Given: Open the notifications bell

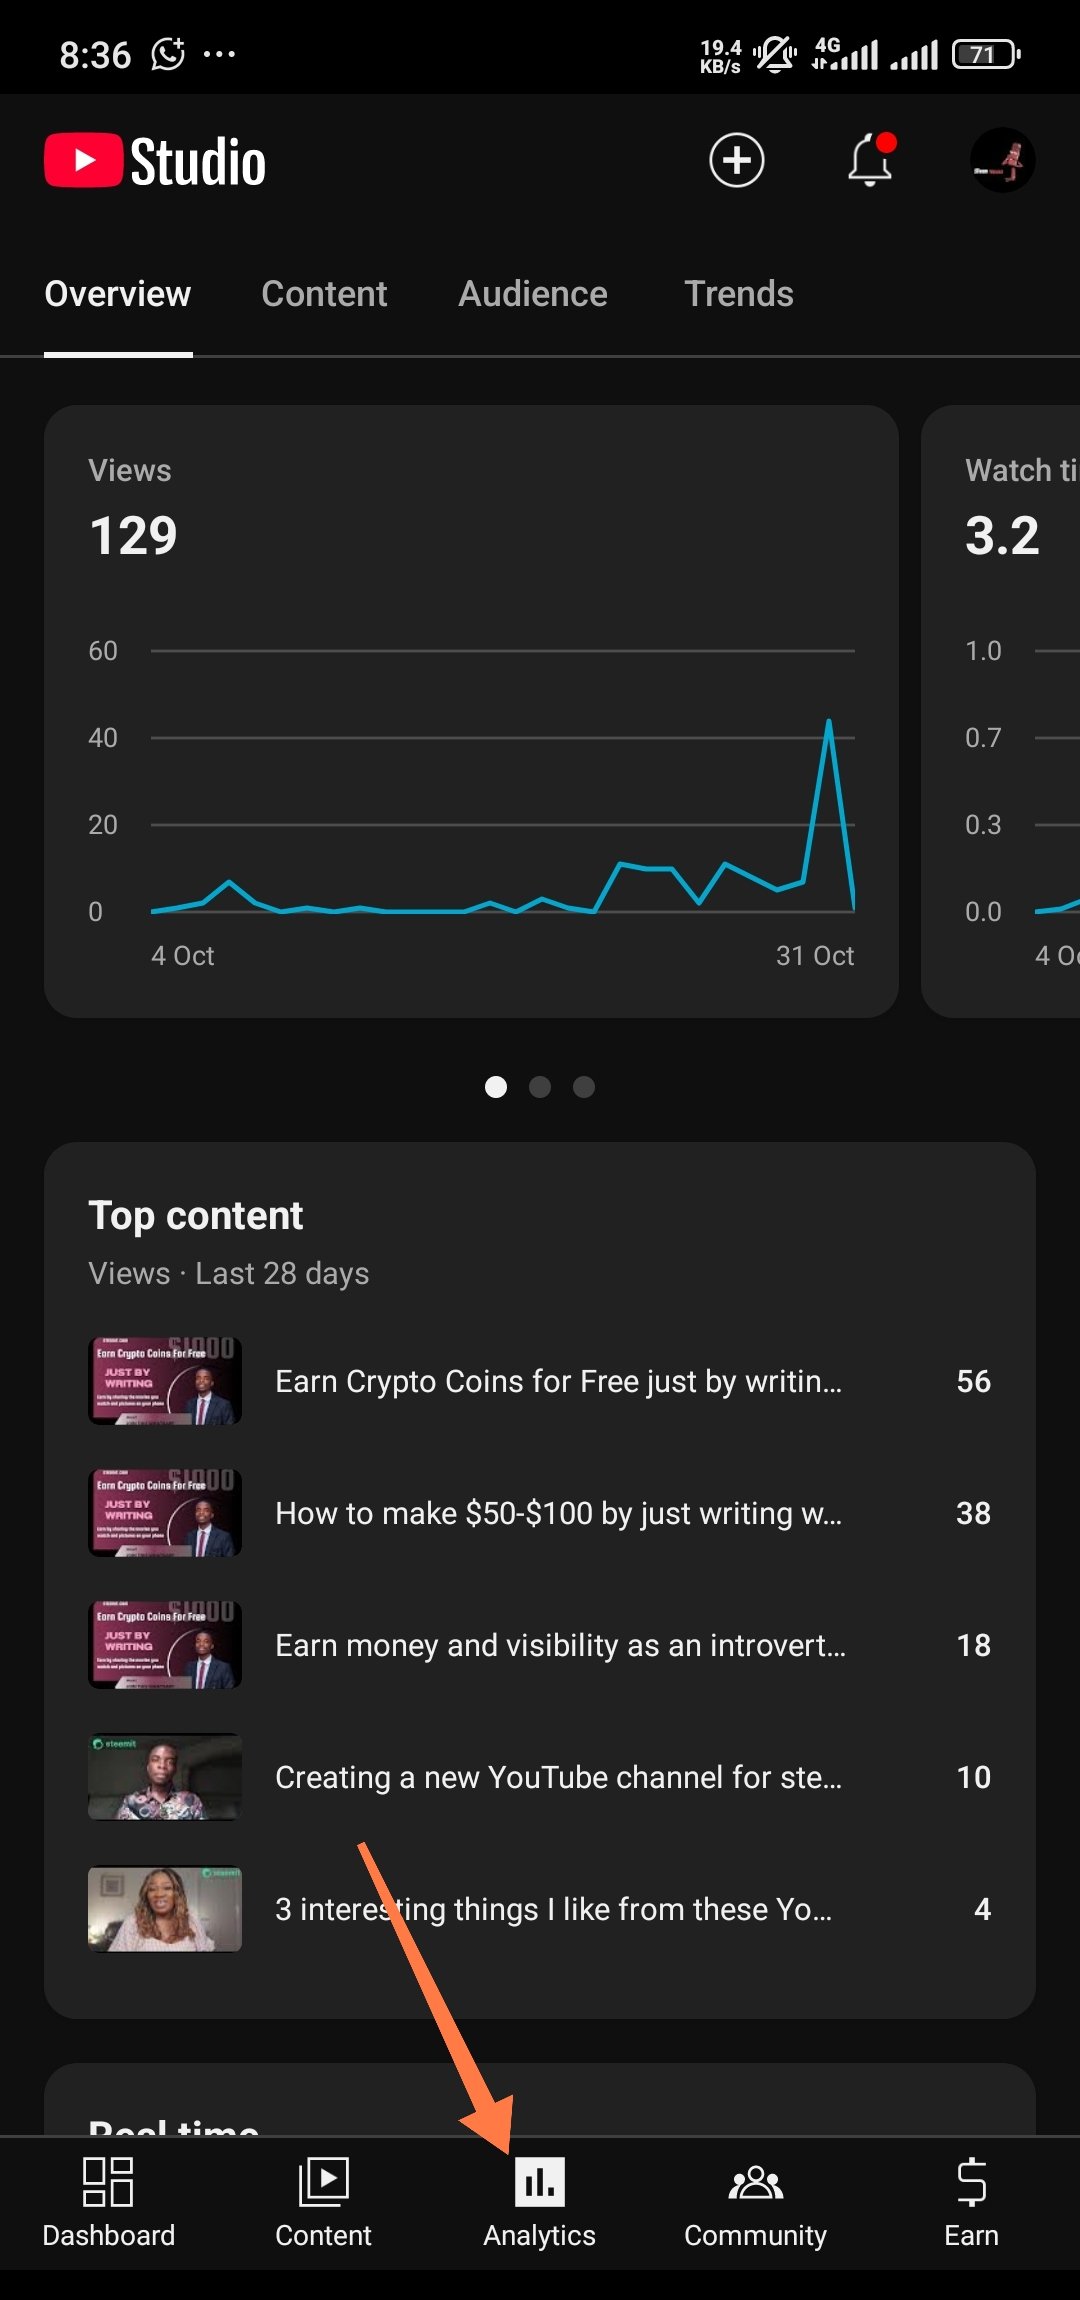Looking at the screenshot, I should pos(870,160).
